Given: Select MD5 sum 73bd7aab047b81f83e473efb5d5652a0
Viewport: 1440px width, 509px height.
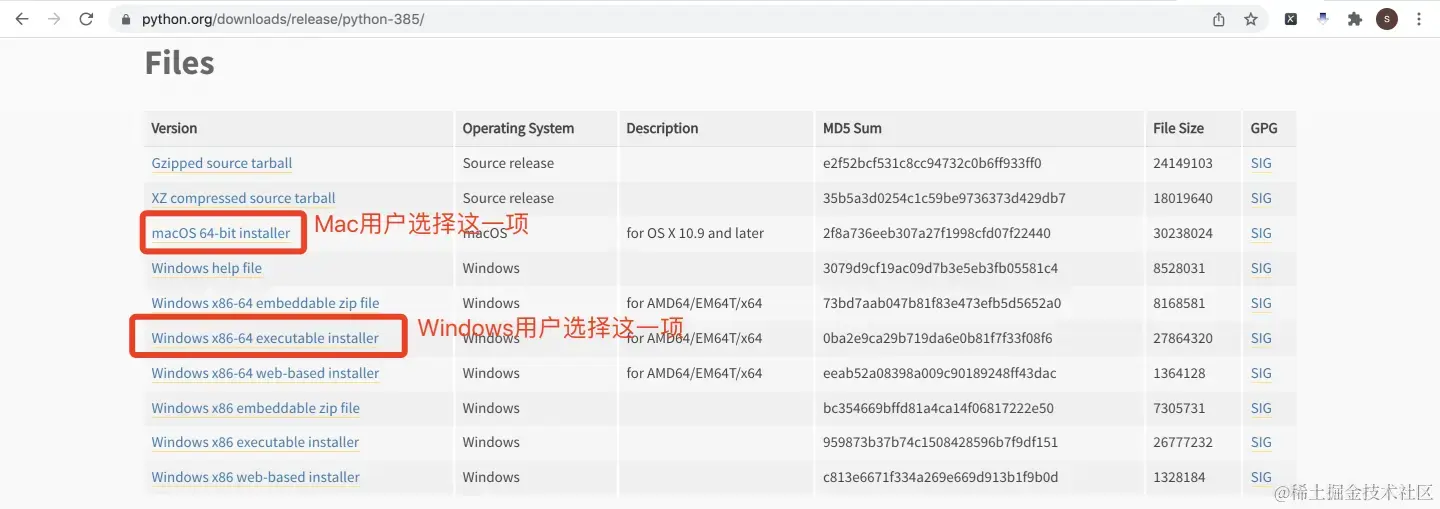Looking at the screenshot, I should [x=942, y=303].
